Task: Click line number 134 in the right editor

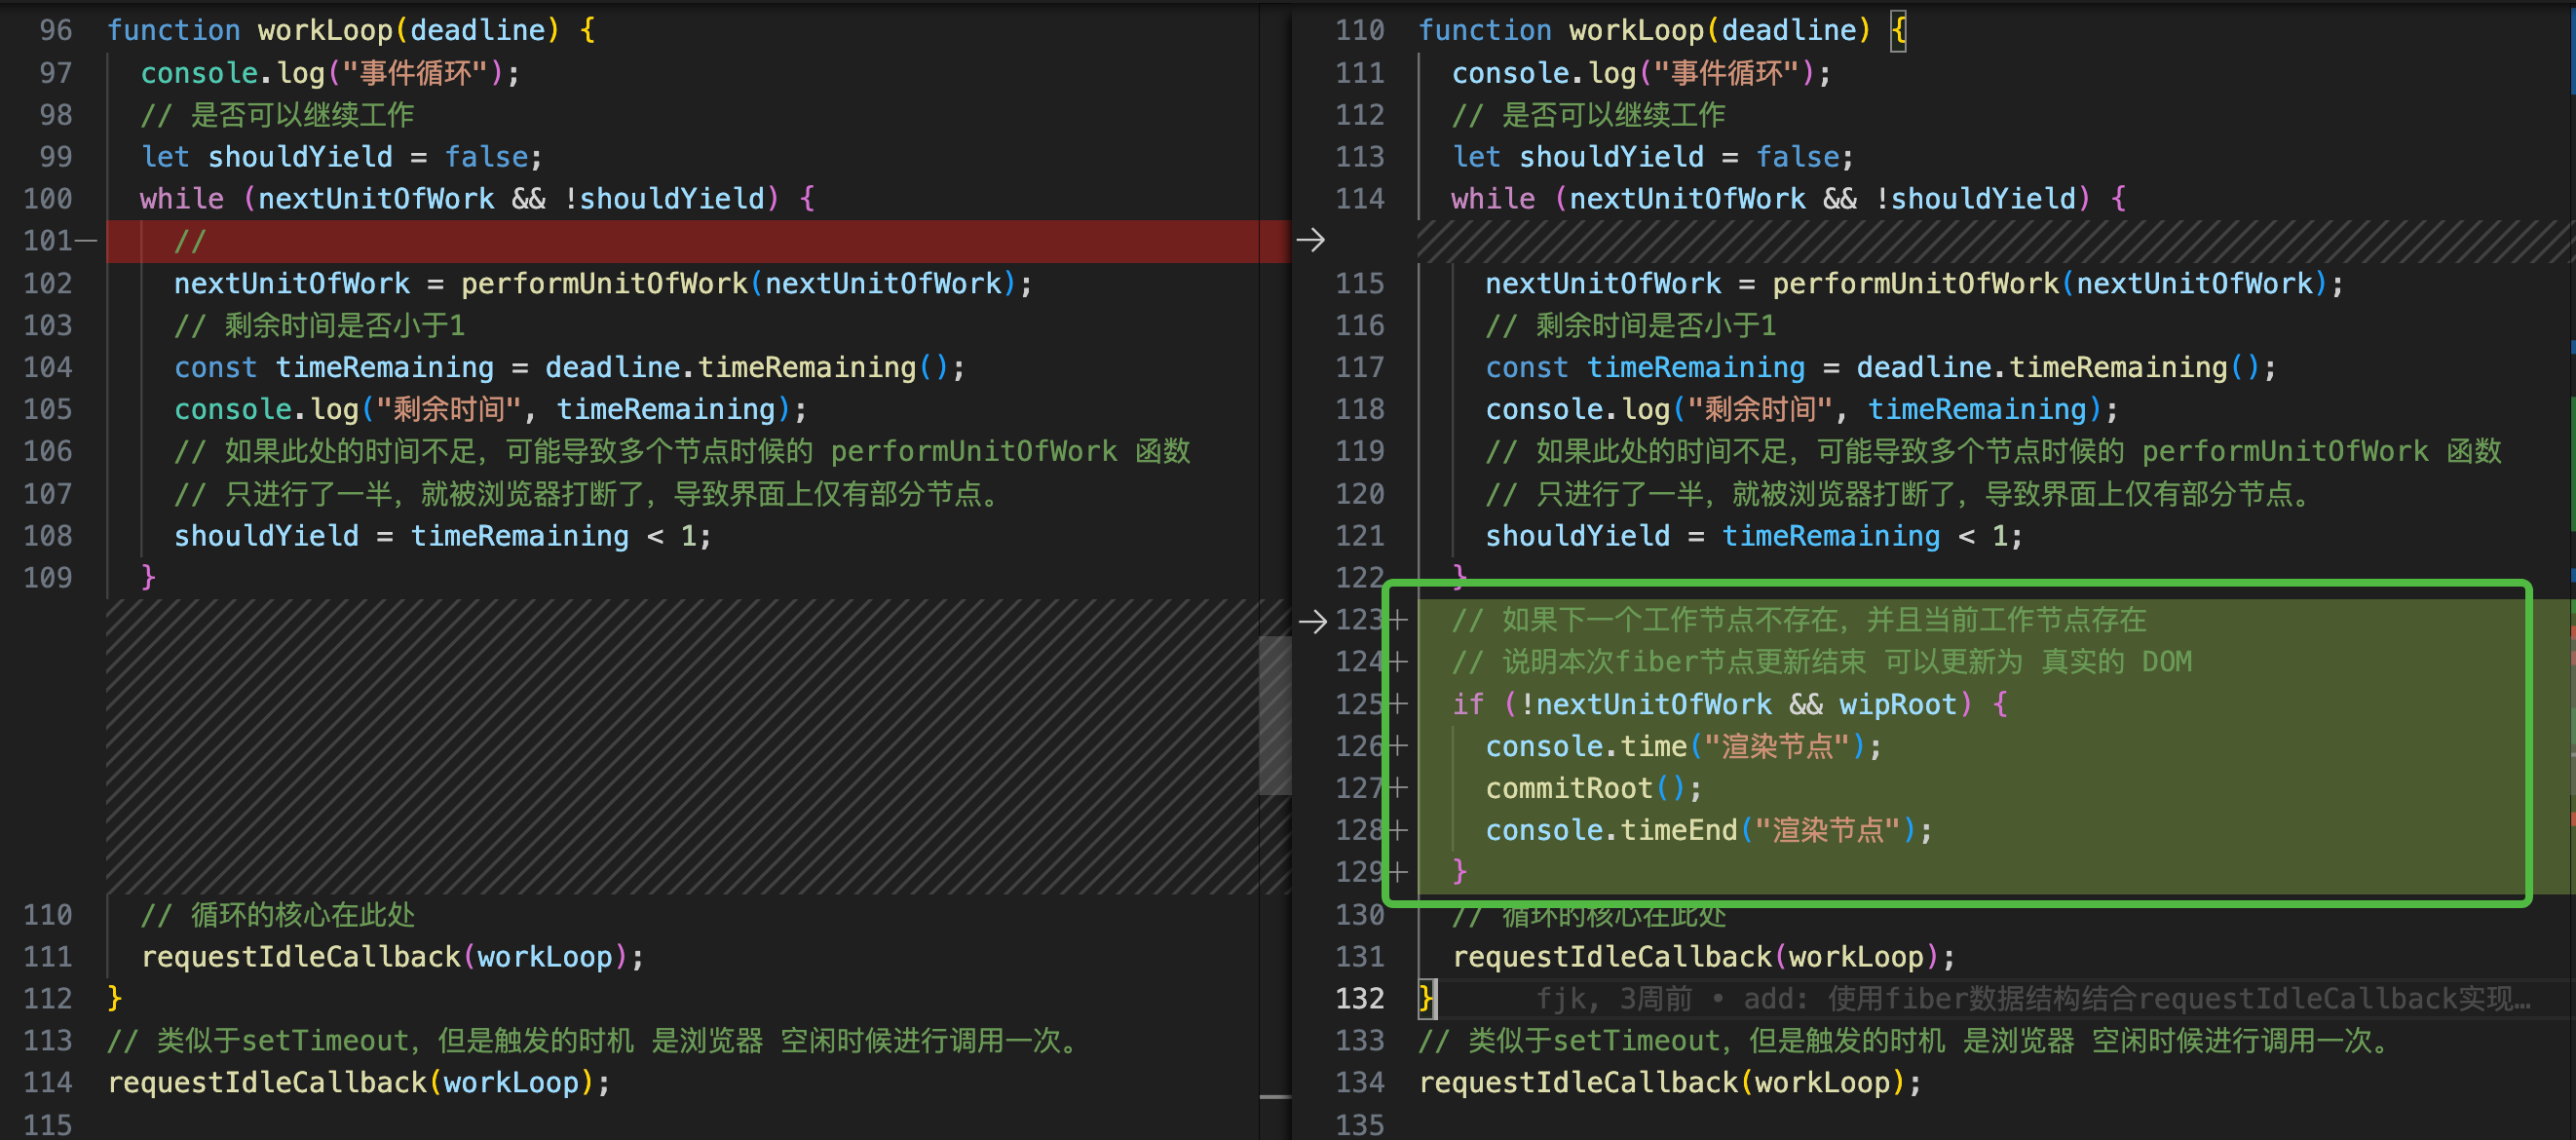Action: (1359, 1083)
